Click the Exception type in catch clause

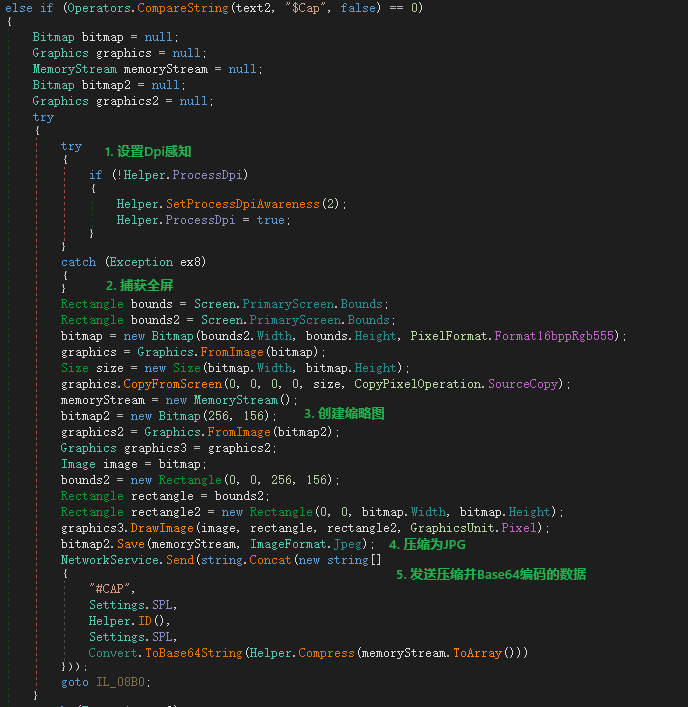click(x=141, y=262)
